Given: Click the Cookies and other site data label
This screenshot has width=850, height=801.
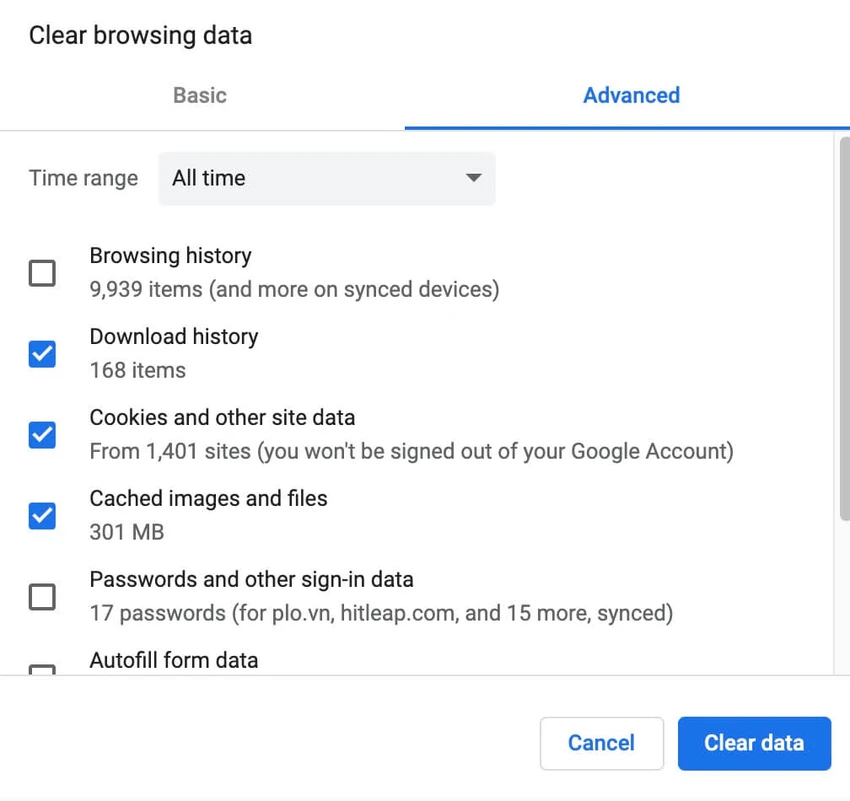Looking at the screenshot, I should (x=222, y=417).
